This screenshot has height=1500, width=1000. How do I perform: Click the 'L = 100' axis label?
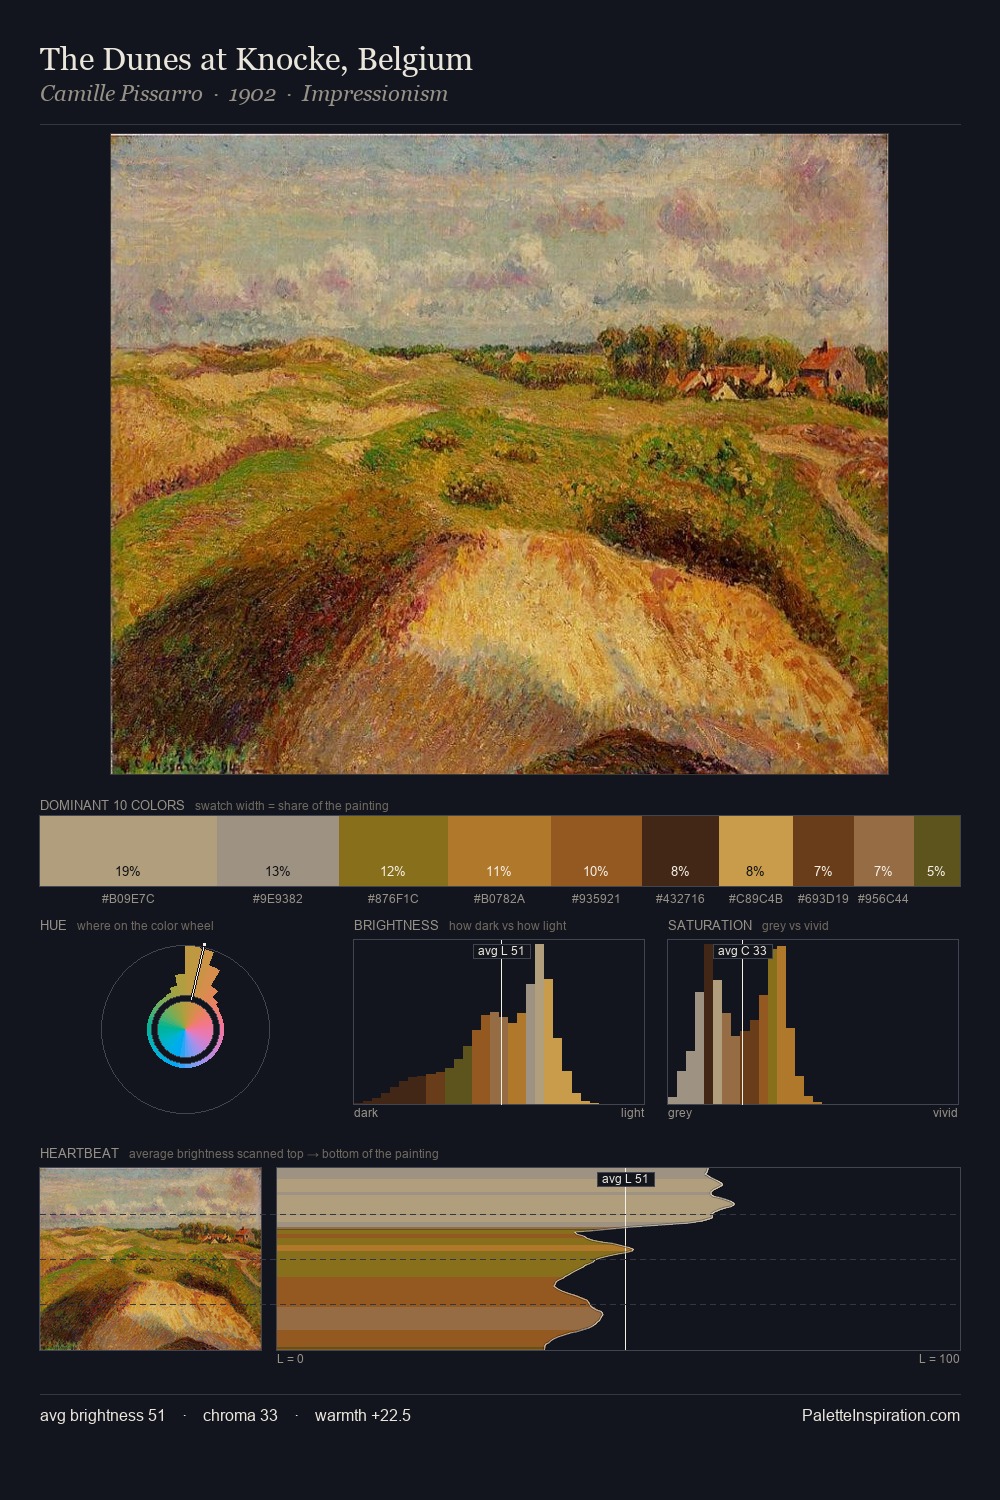coord(939,1359)
